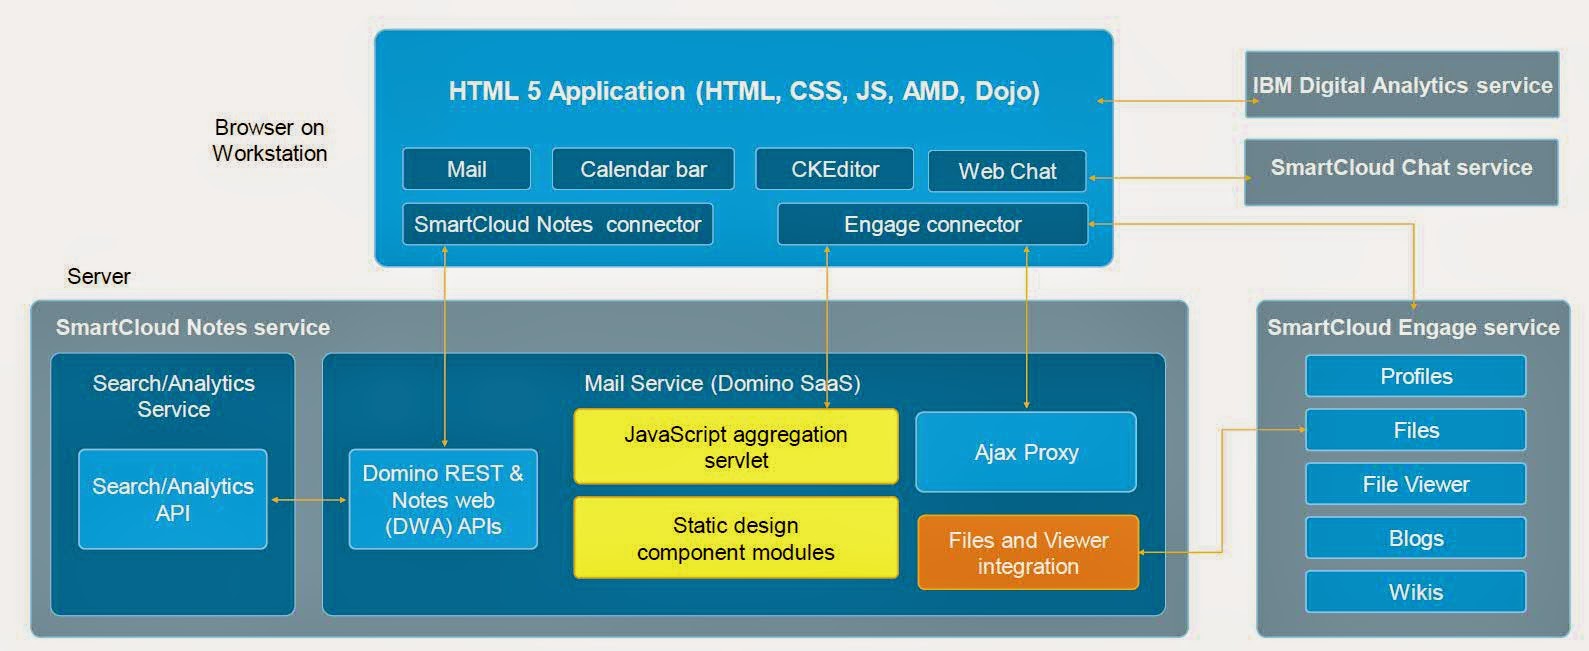Click the CKEditor component box
This screenshot has height=651, width=1589.
coord(834,169)
